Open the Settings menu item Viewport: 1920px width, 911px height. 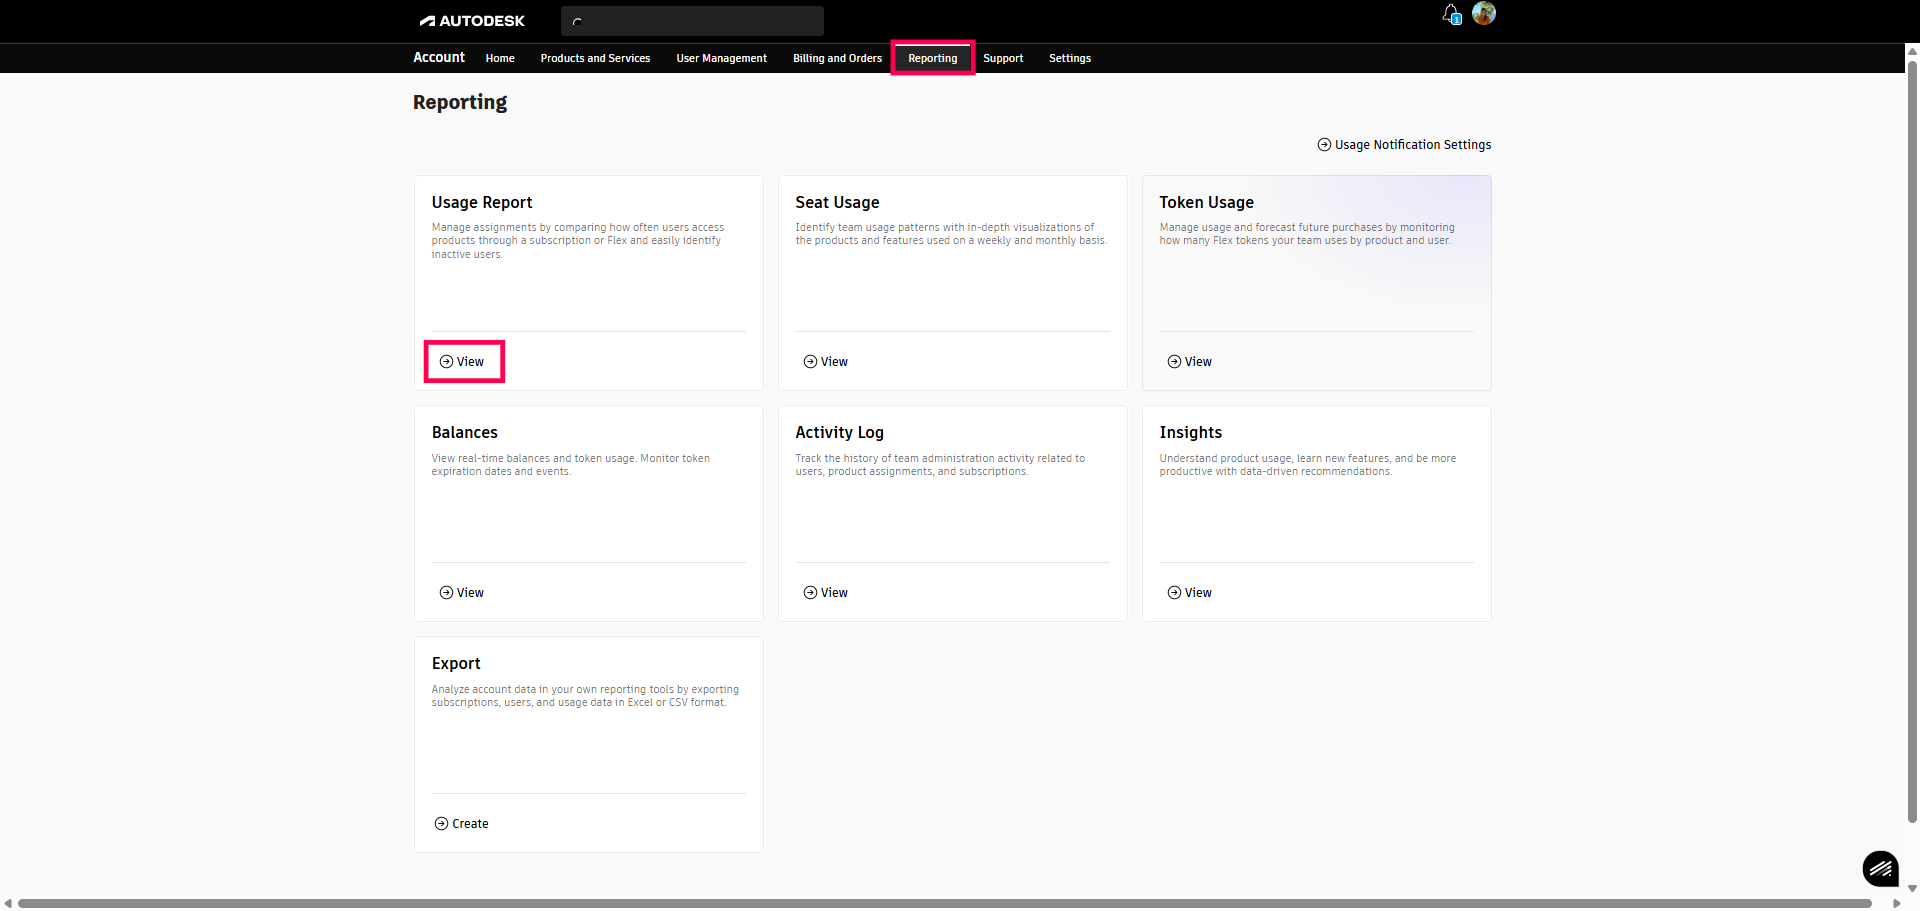point(1069,58)
